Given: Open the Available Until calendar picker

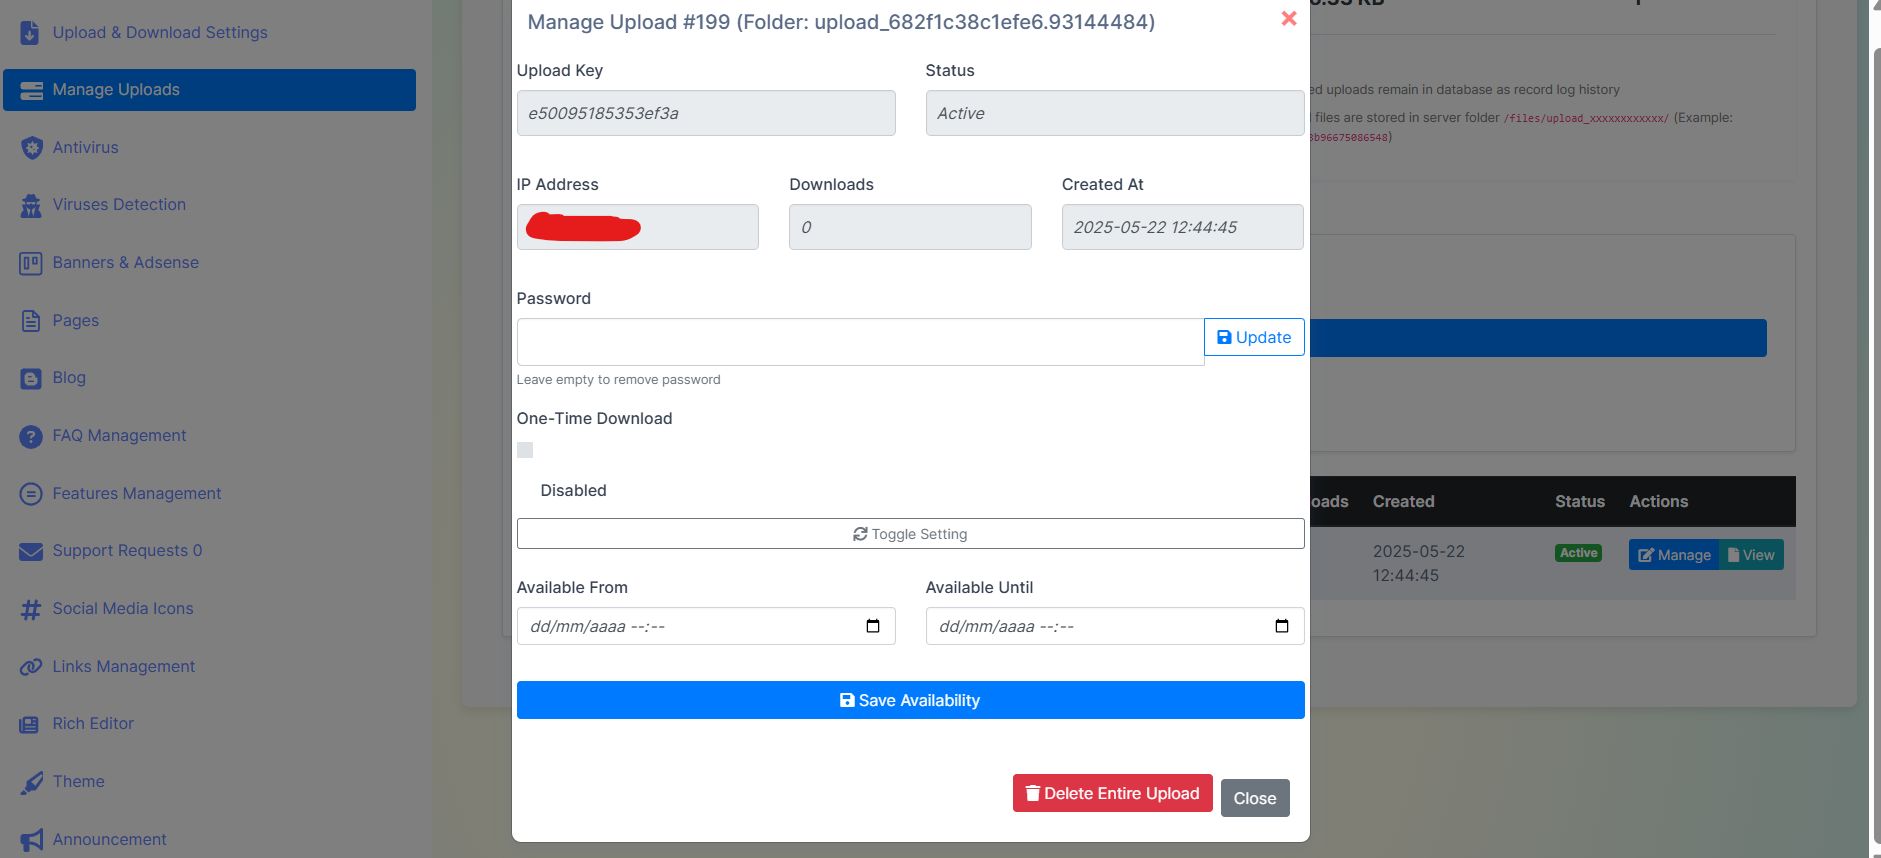Looking at the screenshot, I should [1282, 626].
